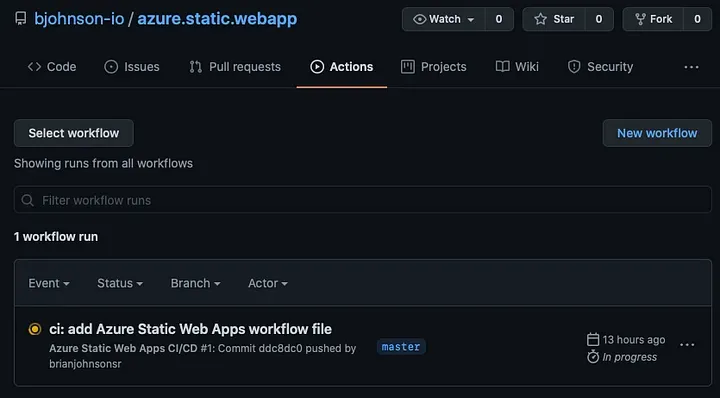Click the Azure Static Web Apps CI/CD workflow name
This screenshot has height=398, width=720.
click(123, 348)
